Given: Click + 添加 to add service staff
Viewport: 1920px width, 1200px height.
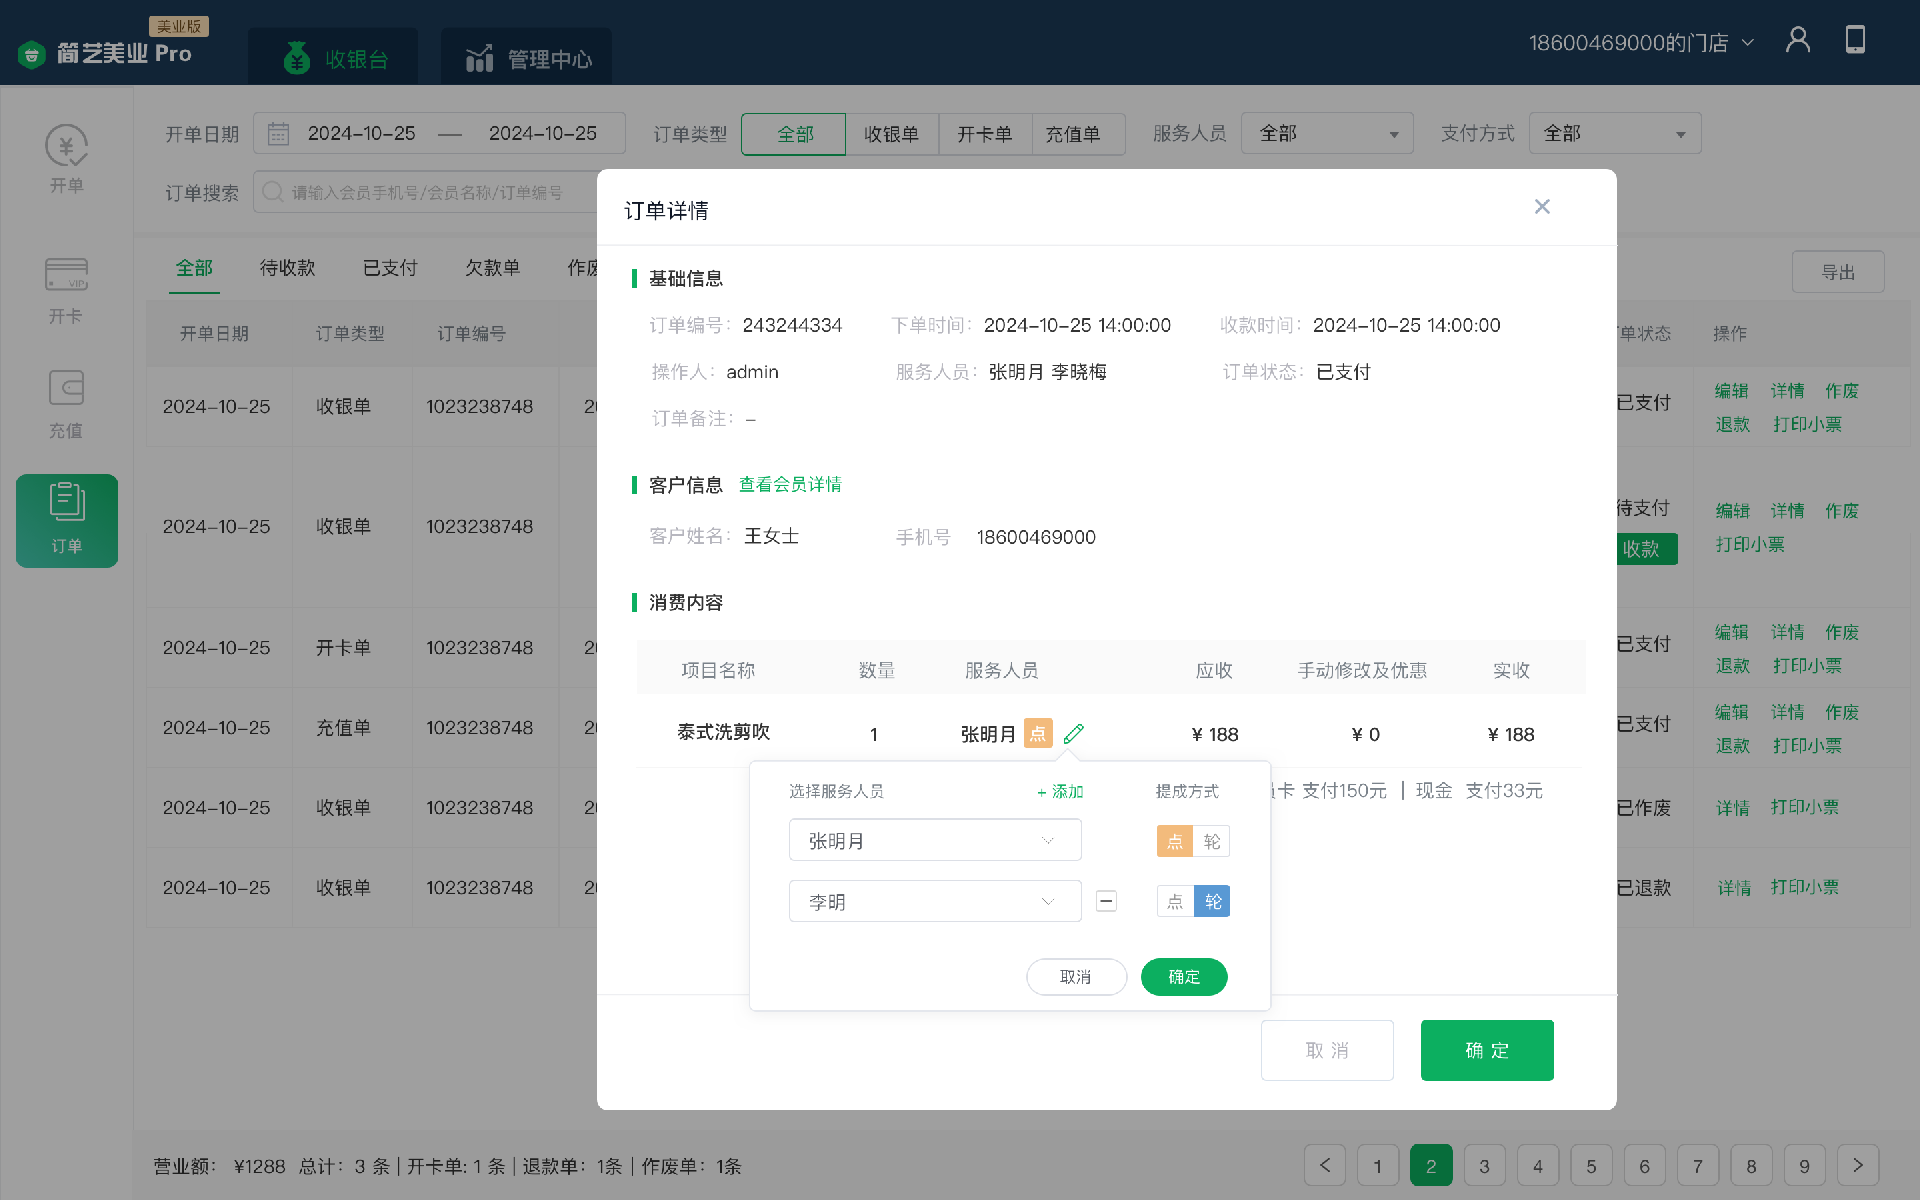Looking at the screenshot, I should point(1060,791).
